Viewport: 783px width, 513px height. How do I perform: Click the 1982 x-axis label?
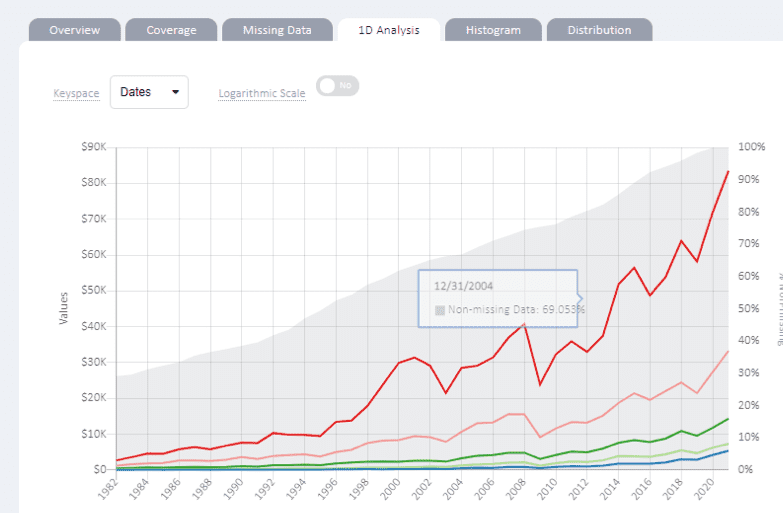pyautogui.click(x=111, y=489)
